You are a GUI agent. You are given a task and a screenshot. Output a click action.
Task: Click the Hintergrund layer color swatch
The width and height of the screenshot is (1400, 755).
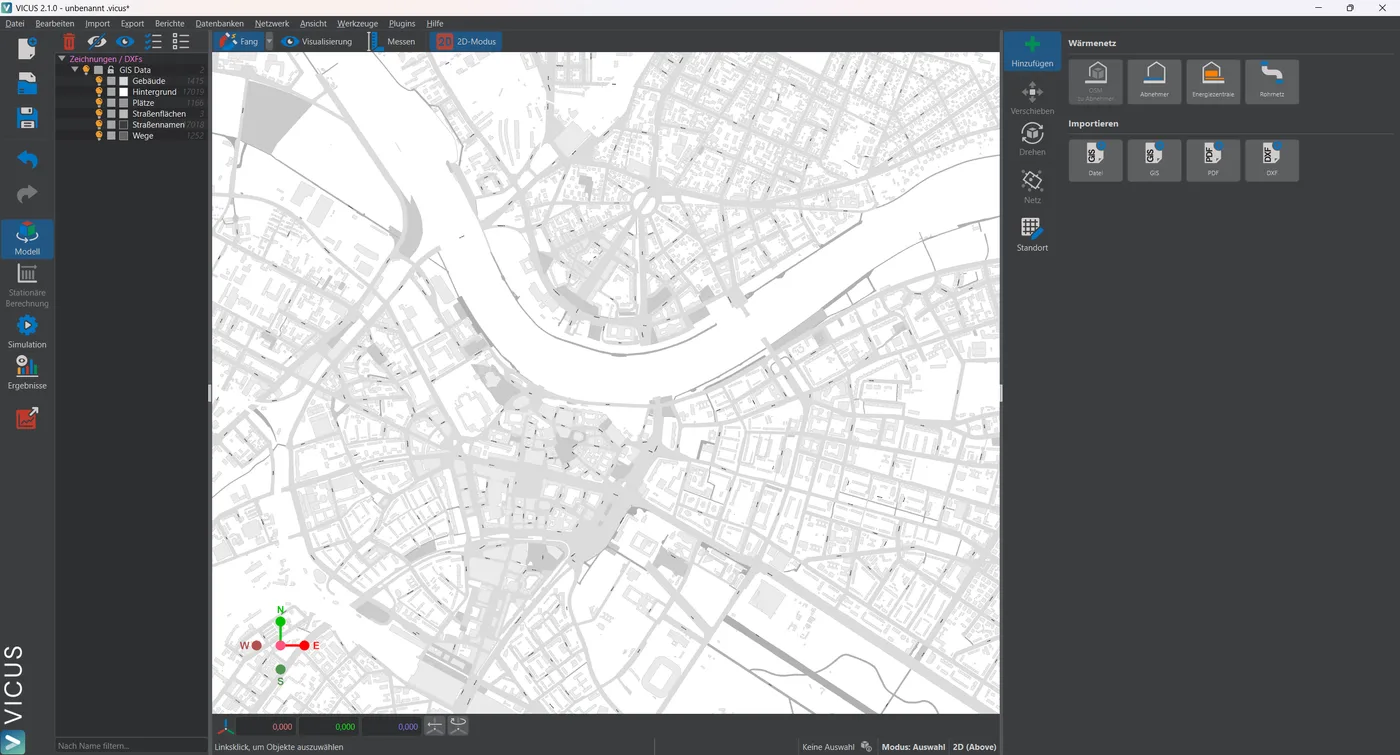pyautogui.click(x=124, y=92)
